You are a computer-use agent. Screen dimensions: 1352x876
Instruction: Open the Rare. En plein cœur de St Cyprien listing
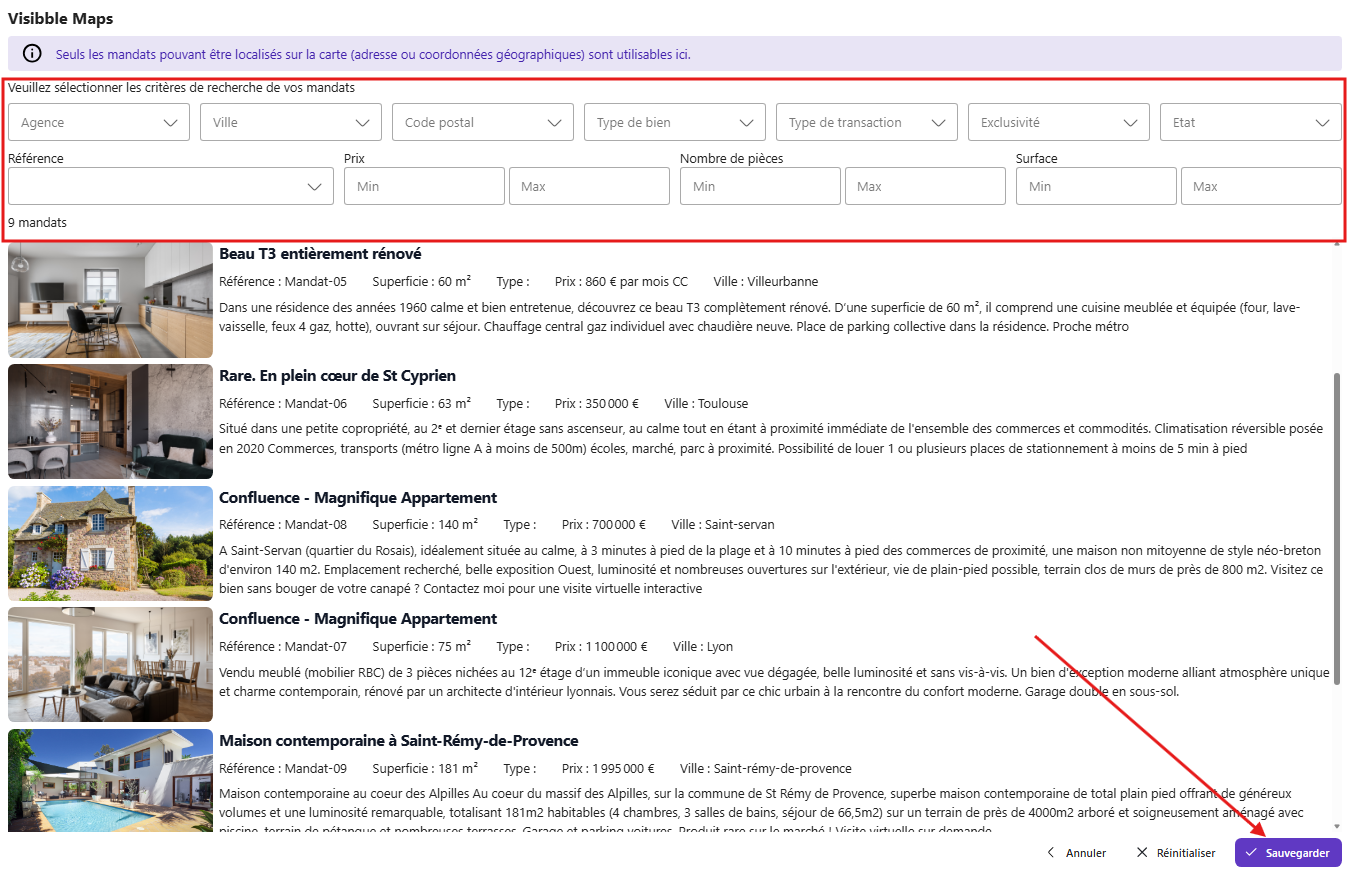337,376
